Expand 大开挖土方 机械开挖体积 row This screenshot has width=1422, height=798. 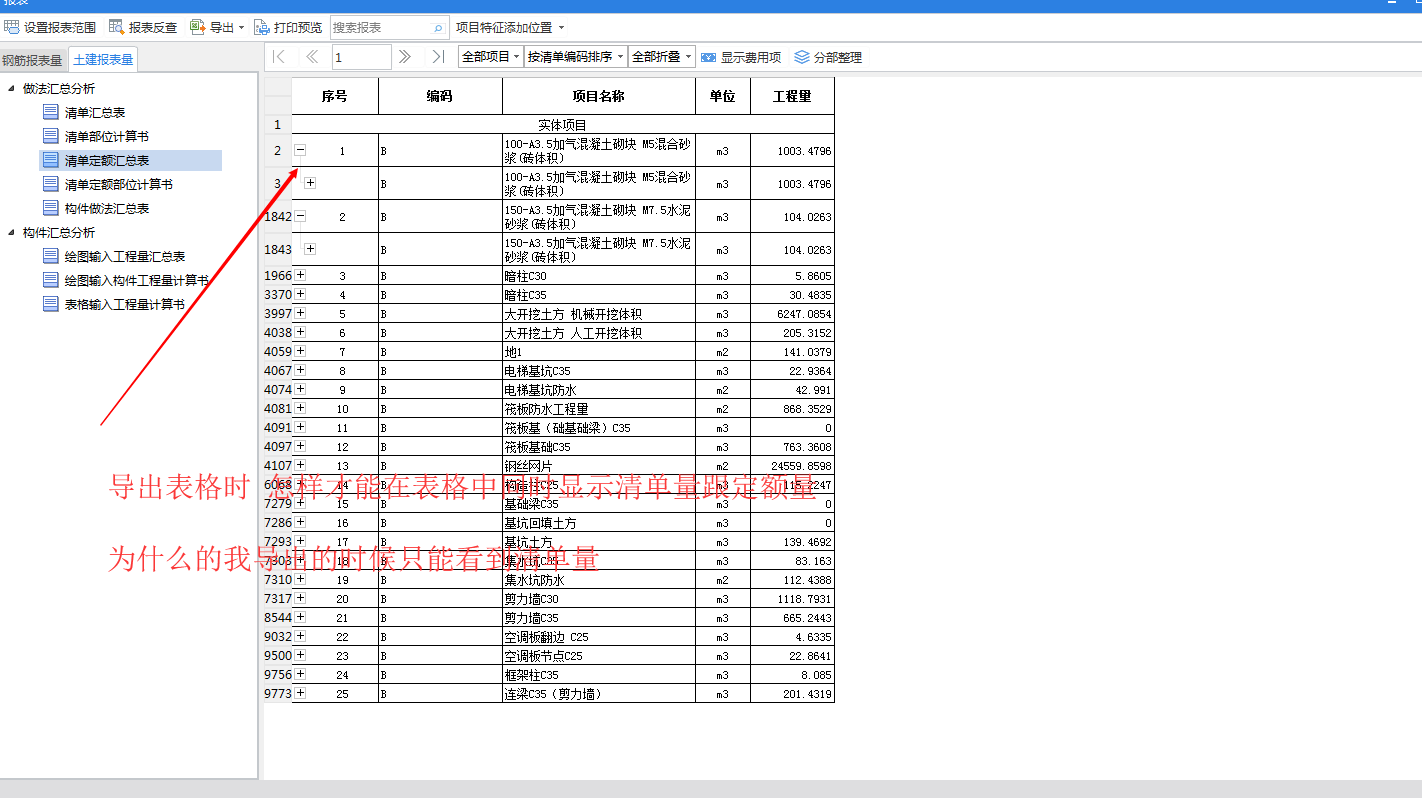tap(300, 313)
